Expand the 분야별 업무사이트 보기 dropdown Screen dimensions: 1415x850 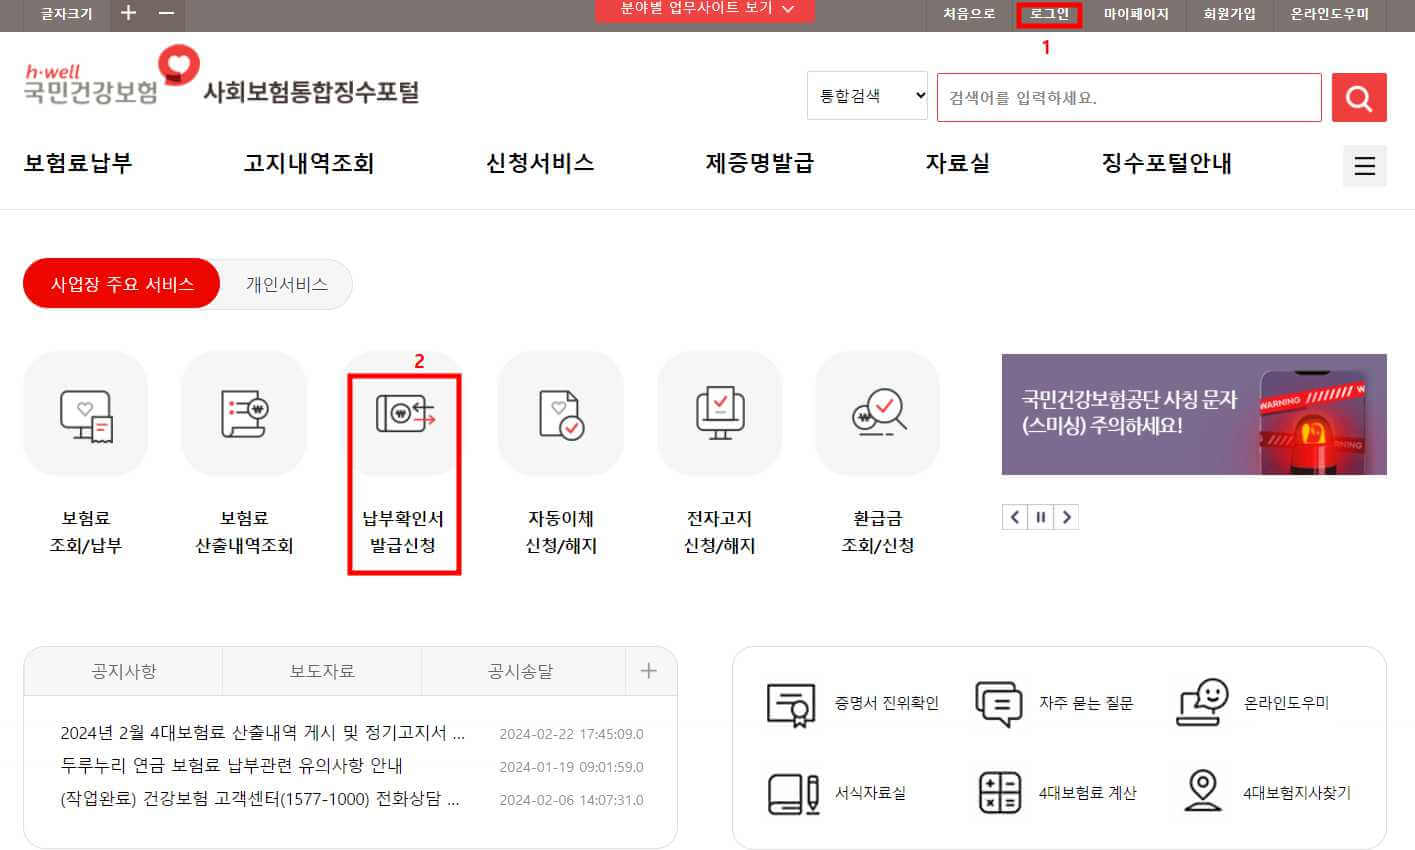pyautogui.click(x=704, y=10)
